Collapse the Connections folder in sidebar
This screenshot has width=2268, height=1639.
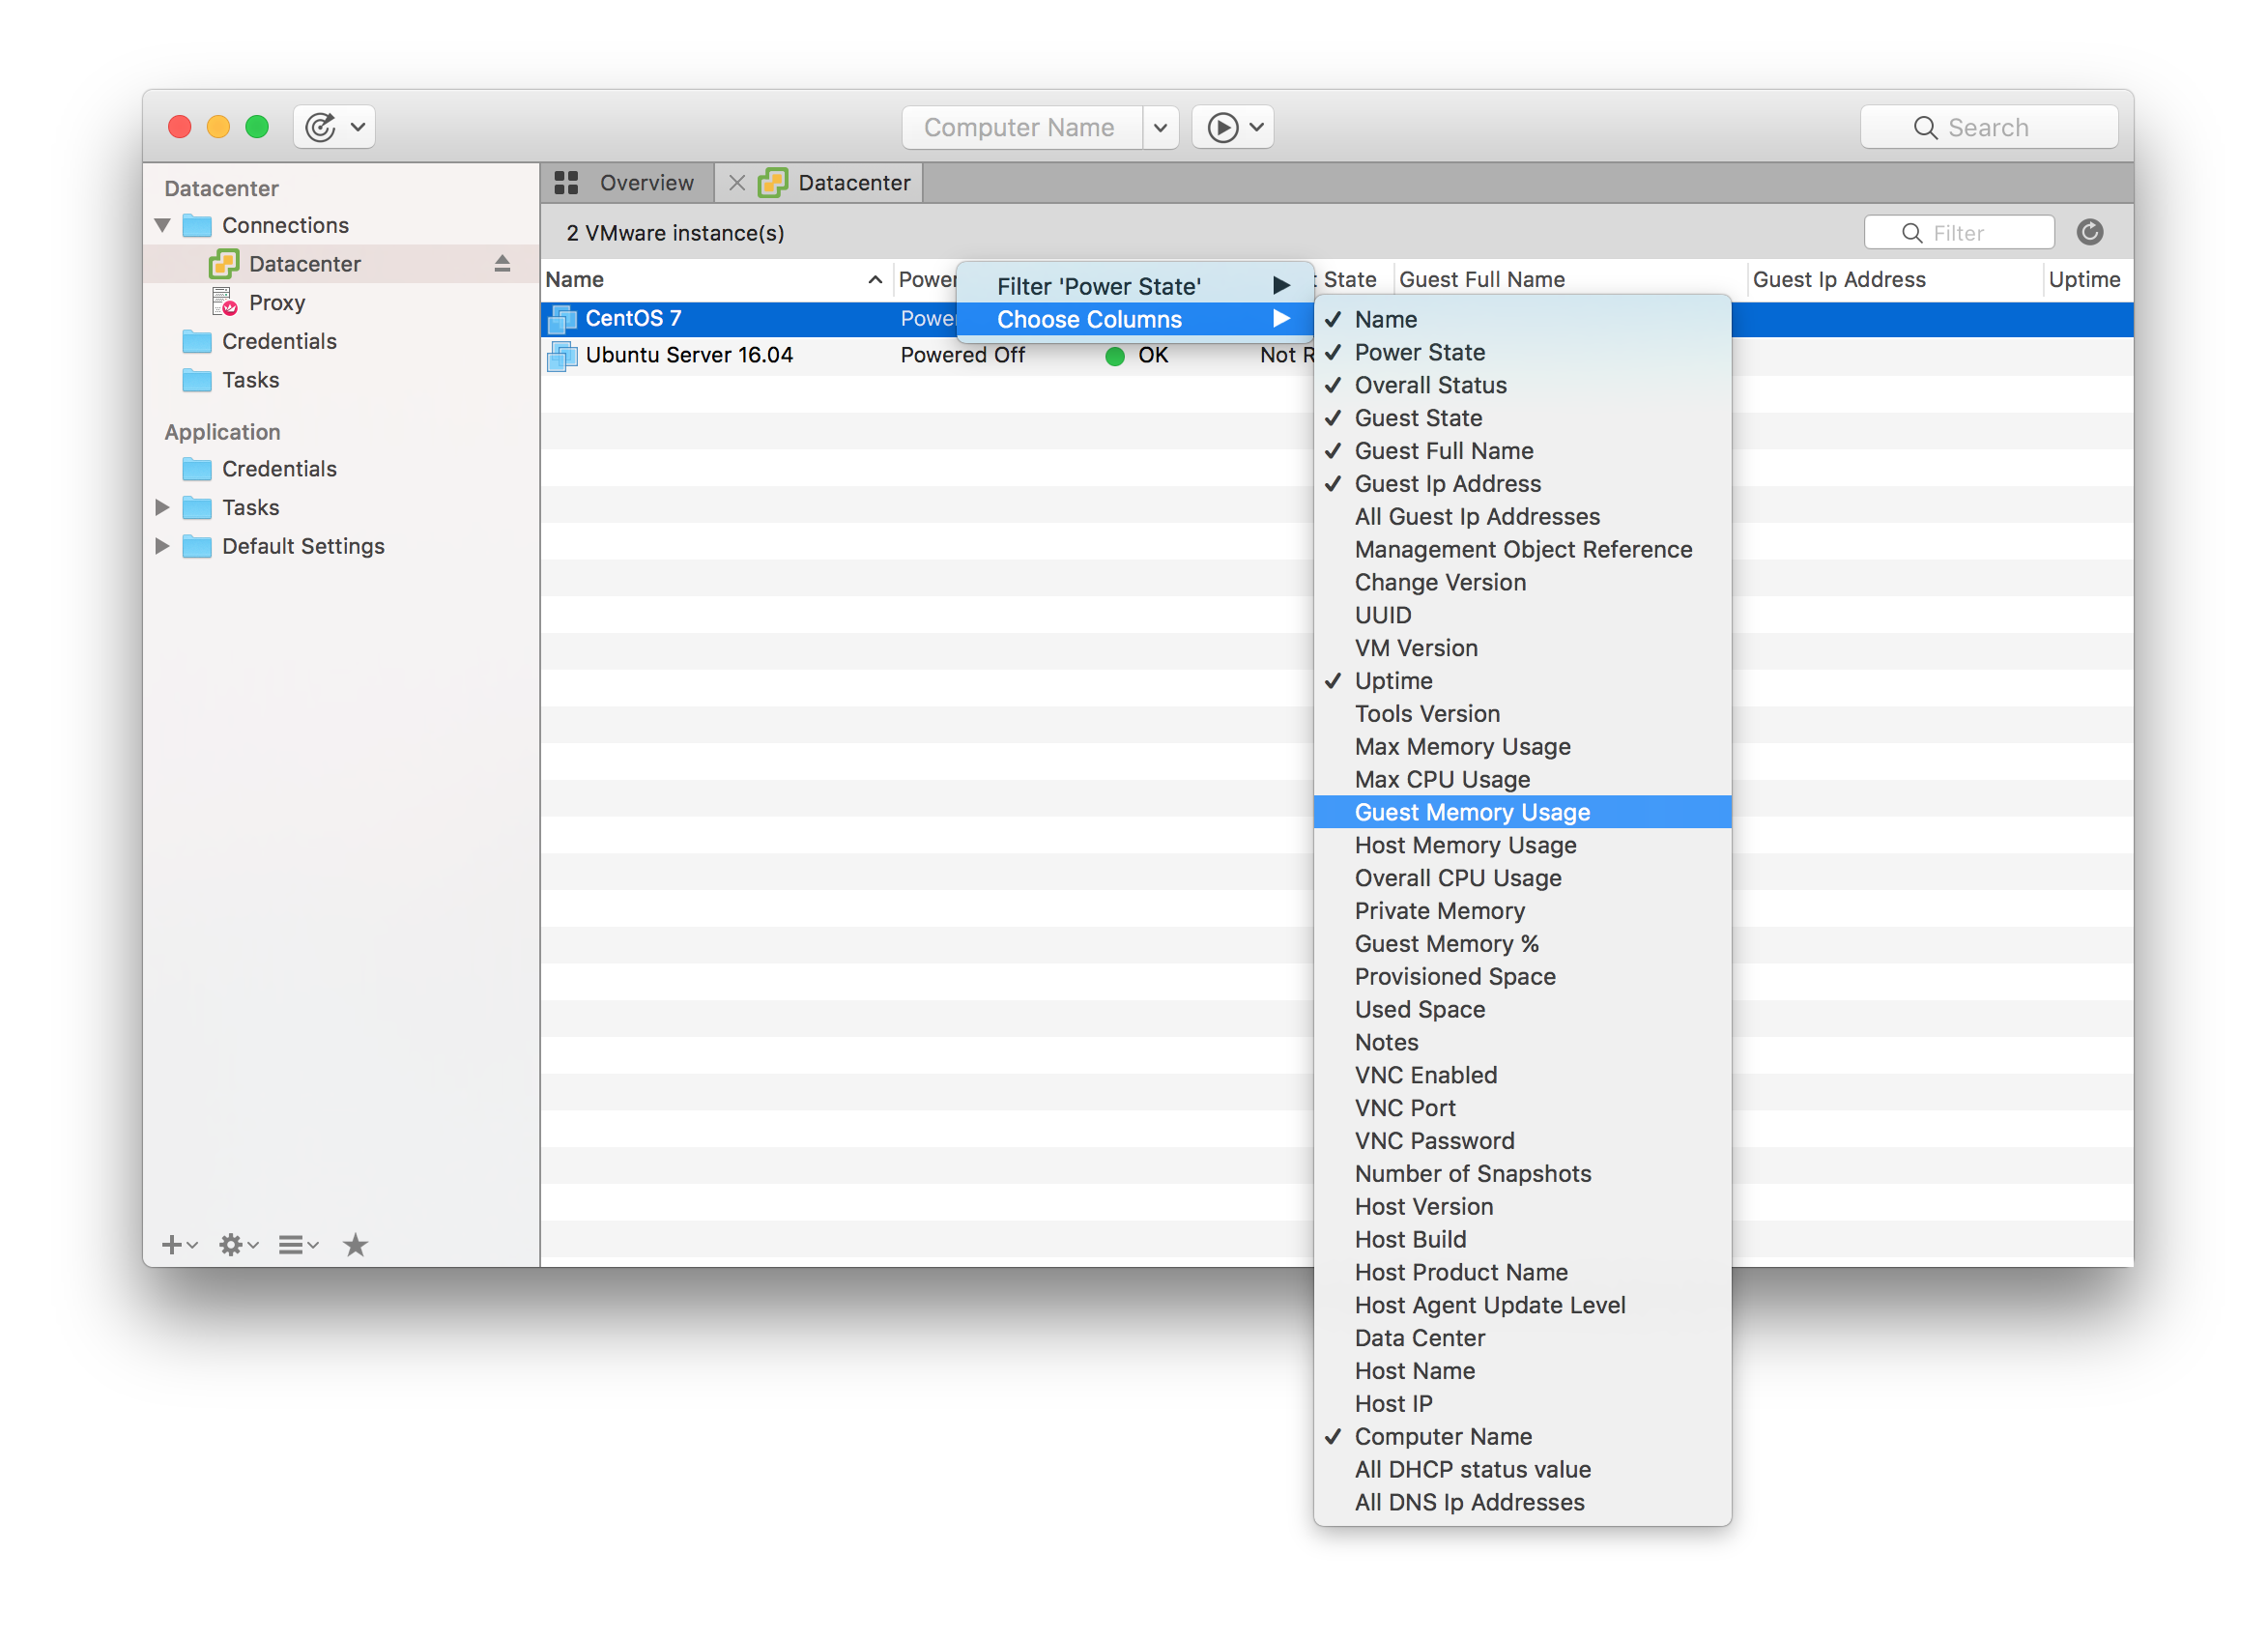163,225
